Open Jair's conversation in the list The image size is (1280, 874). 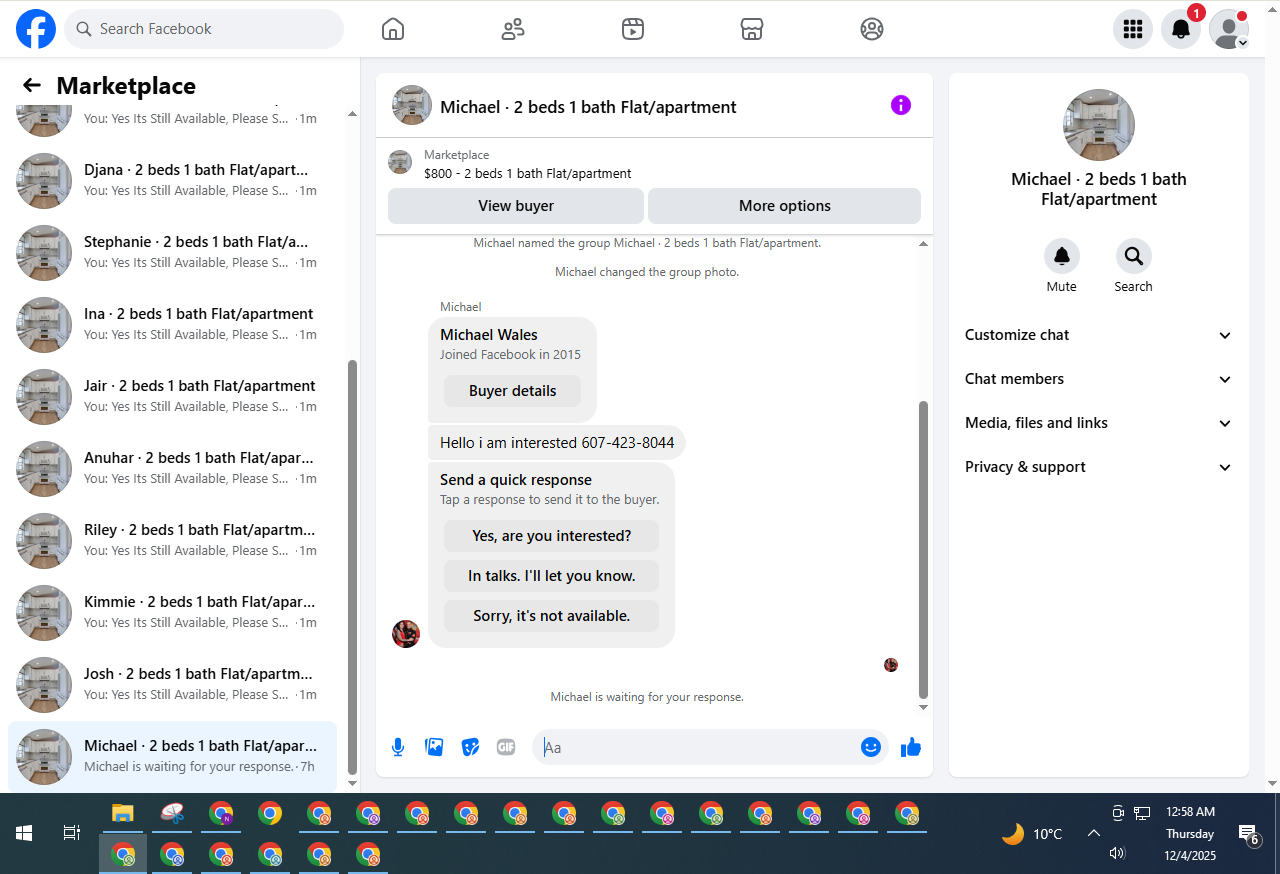pos(172,397)
